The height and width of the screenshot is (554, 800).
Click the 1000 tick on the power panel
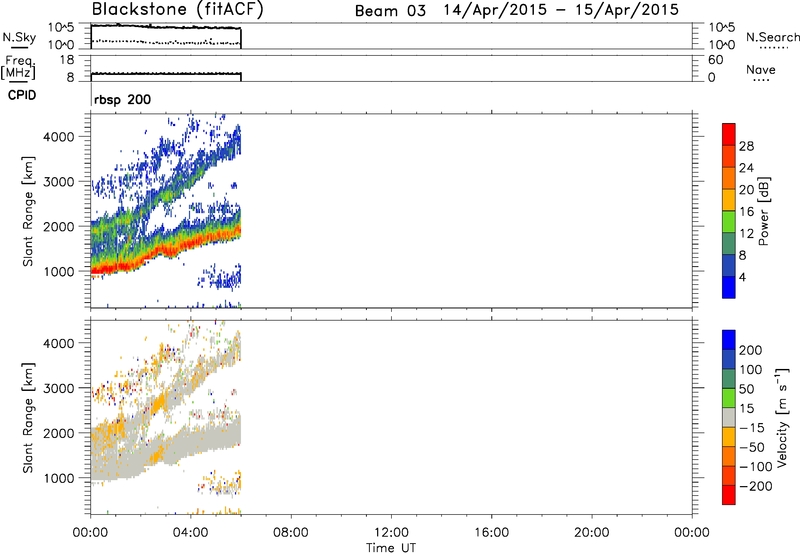(x=59, y=271)
